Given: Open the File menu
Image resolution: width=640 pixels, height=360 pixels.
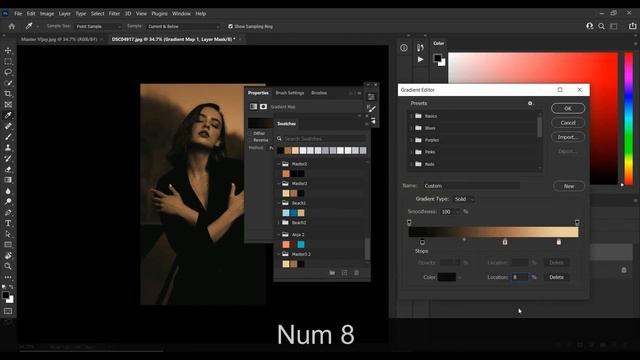Looking at the screenshot, I should [x=18, y=13].
